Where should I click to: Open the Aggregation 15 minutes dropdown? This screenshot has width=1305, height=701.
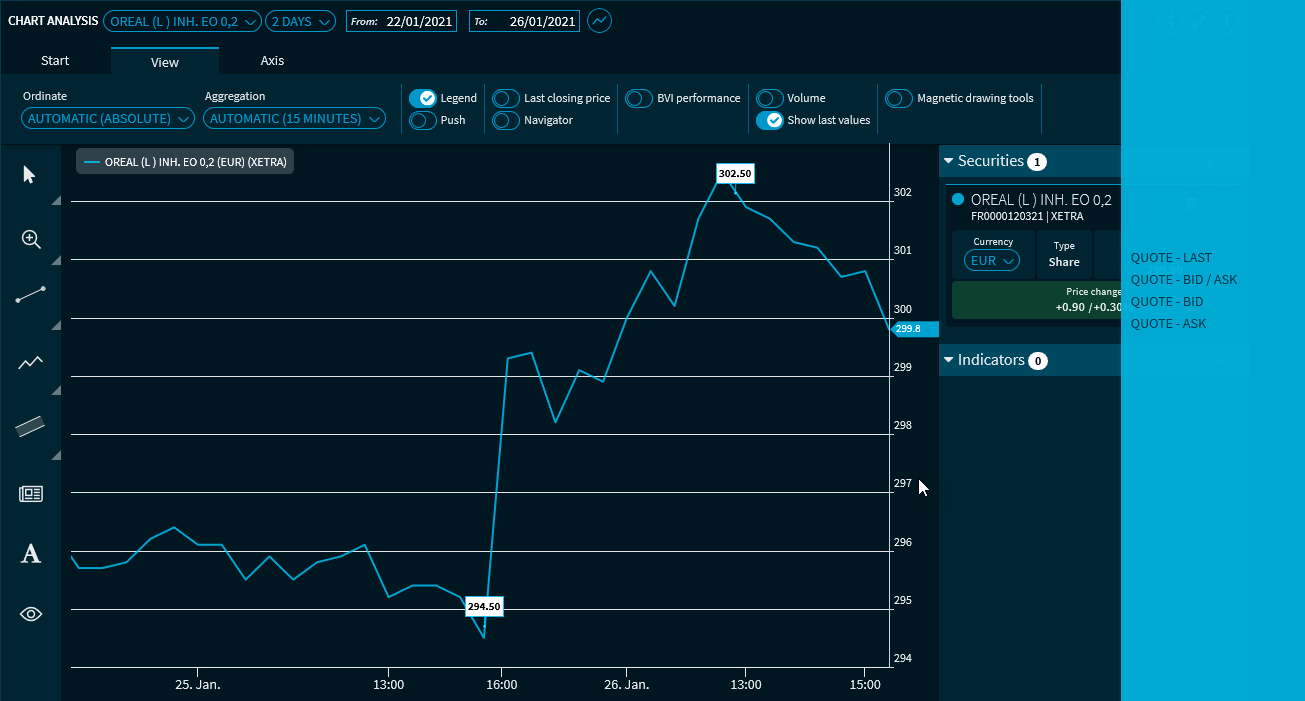pos(294,119)
